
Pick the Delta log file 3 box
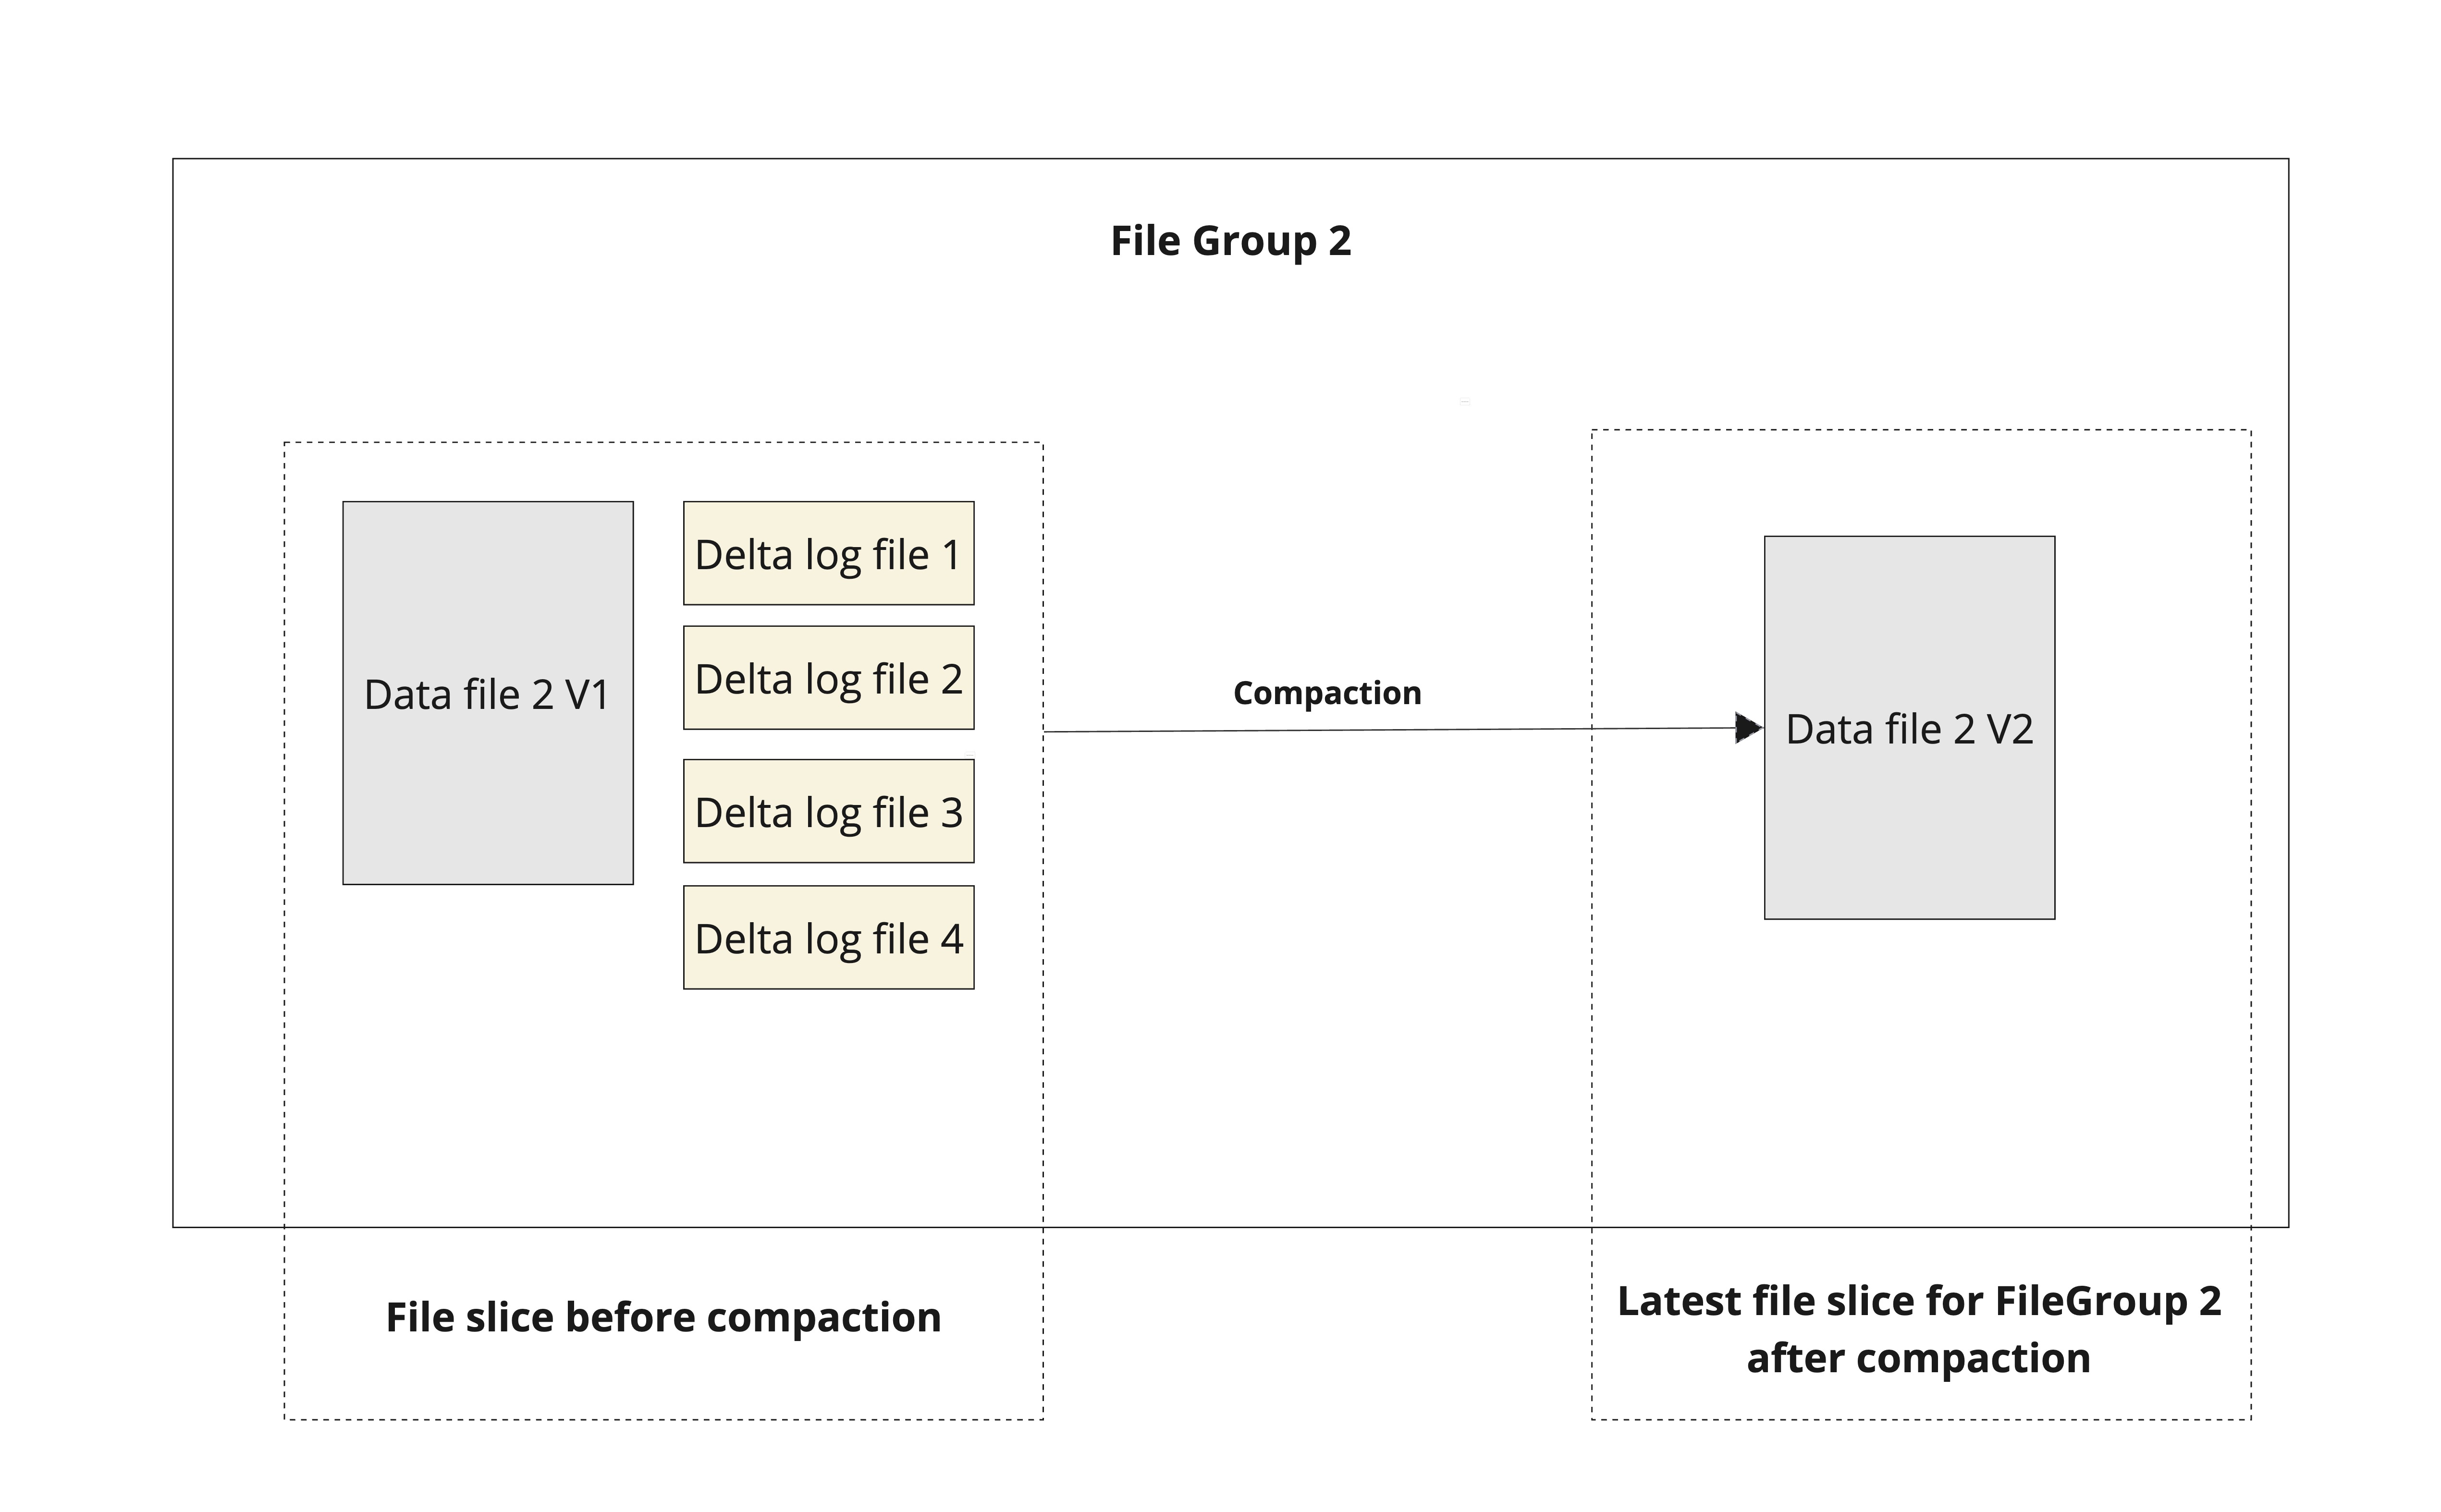828,811
